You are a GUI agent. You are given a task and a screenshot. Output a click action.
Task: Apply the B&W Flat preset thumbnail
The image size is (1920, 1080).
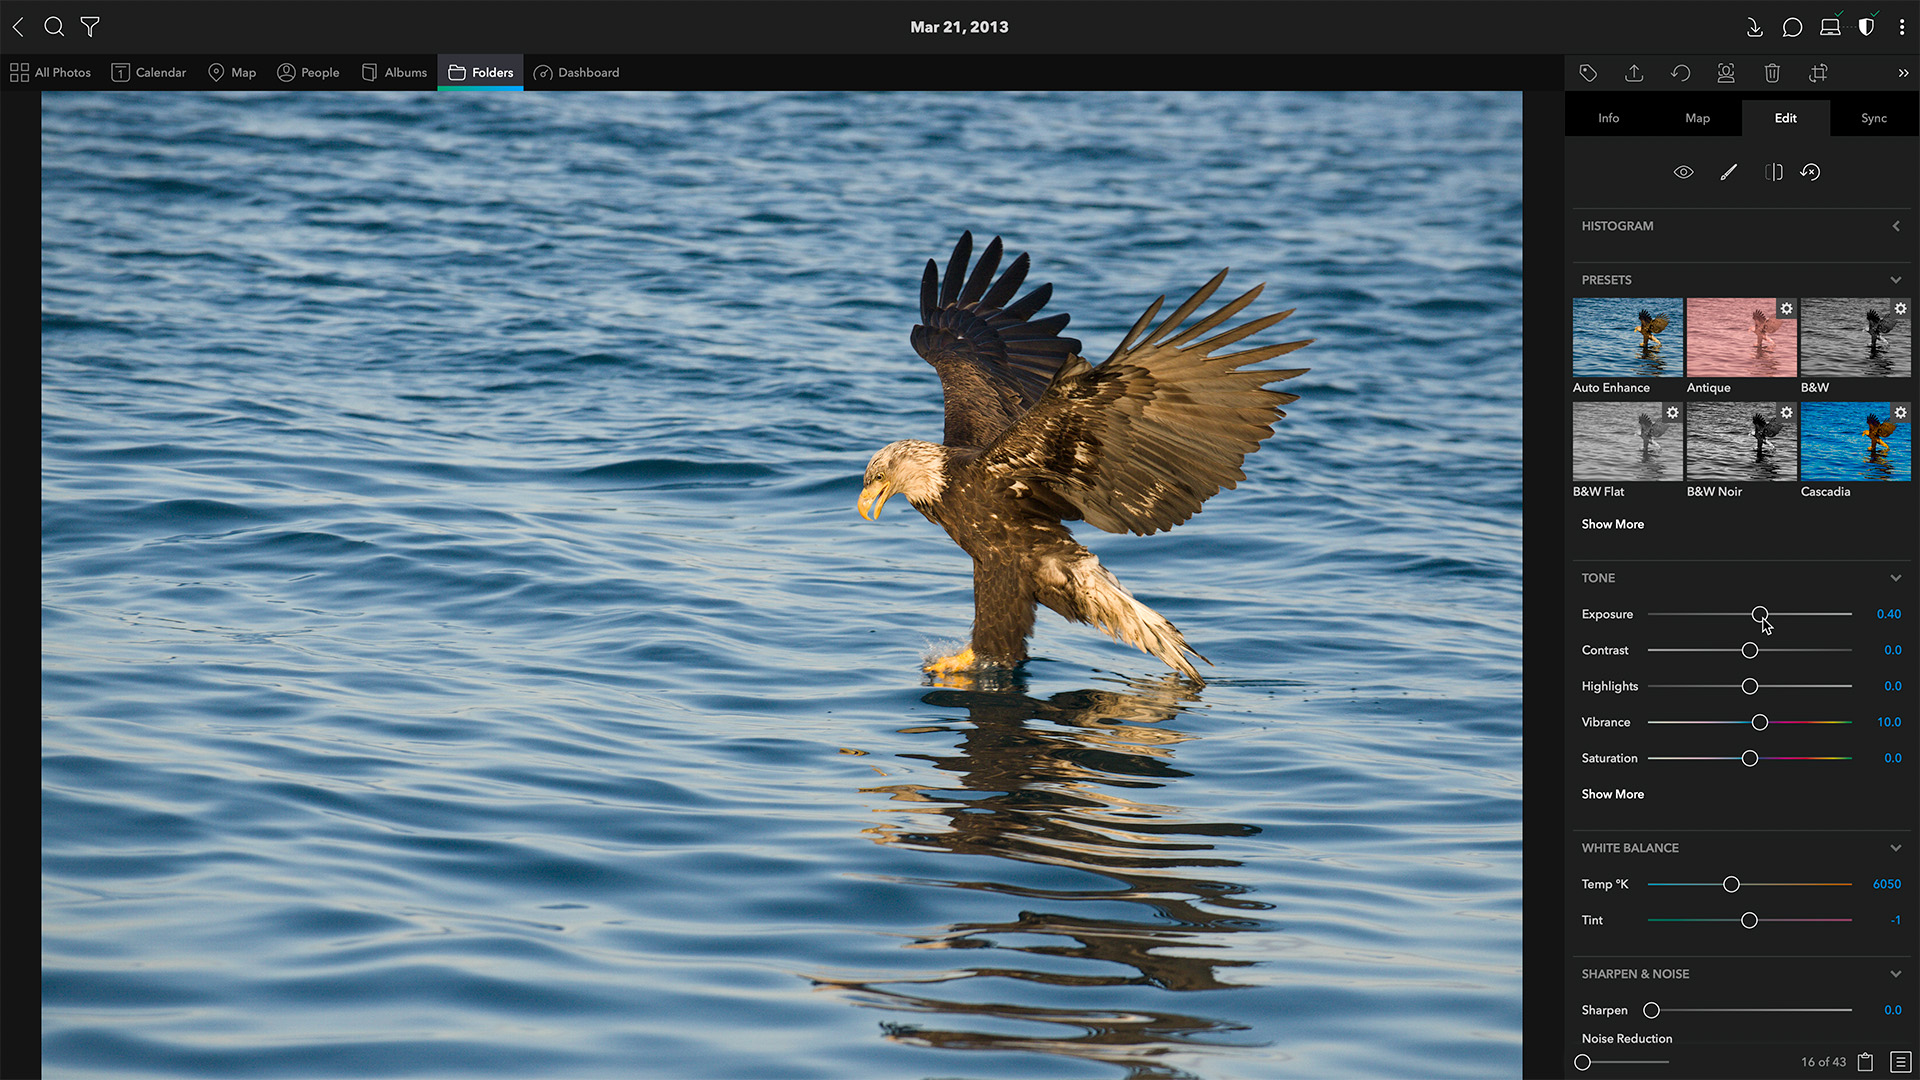point(1627,441)
